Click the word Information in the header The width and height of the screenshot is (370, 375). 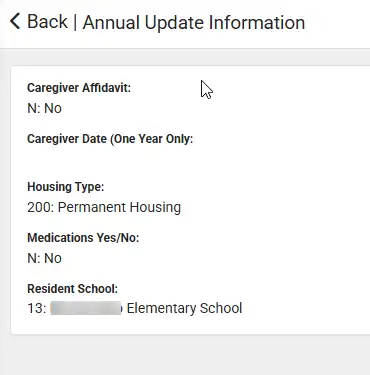point(257,22)
